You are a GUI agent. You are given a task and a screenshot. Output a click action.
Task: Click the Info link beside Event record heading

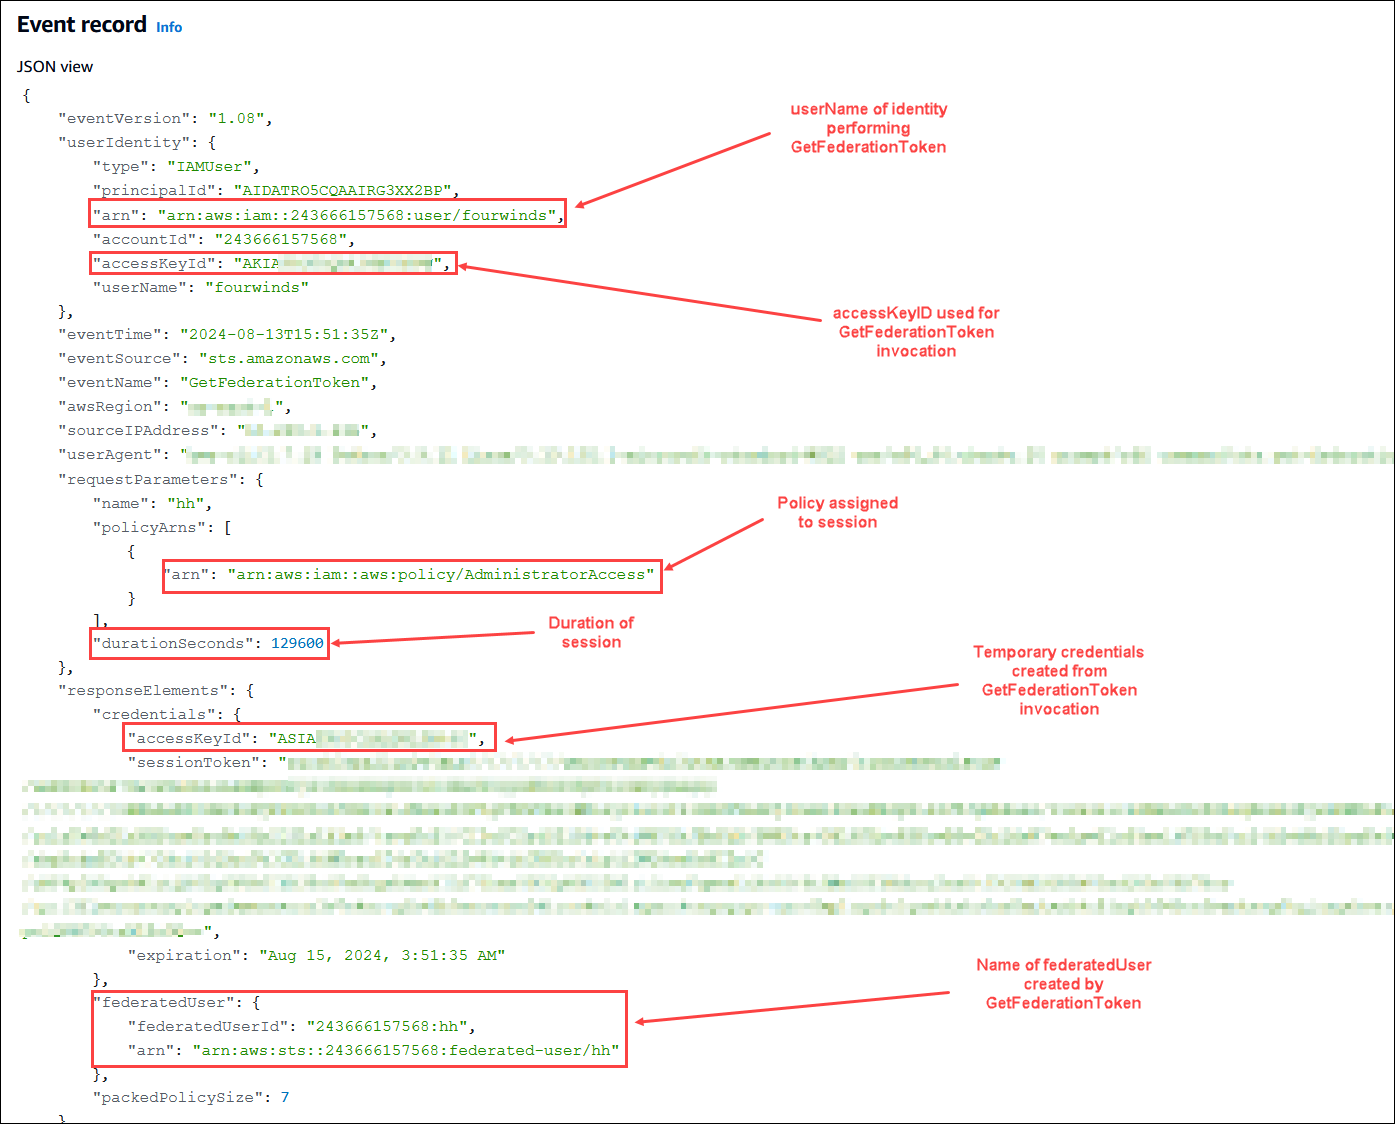point(168,28)
